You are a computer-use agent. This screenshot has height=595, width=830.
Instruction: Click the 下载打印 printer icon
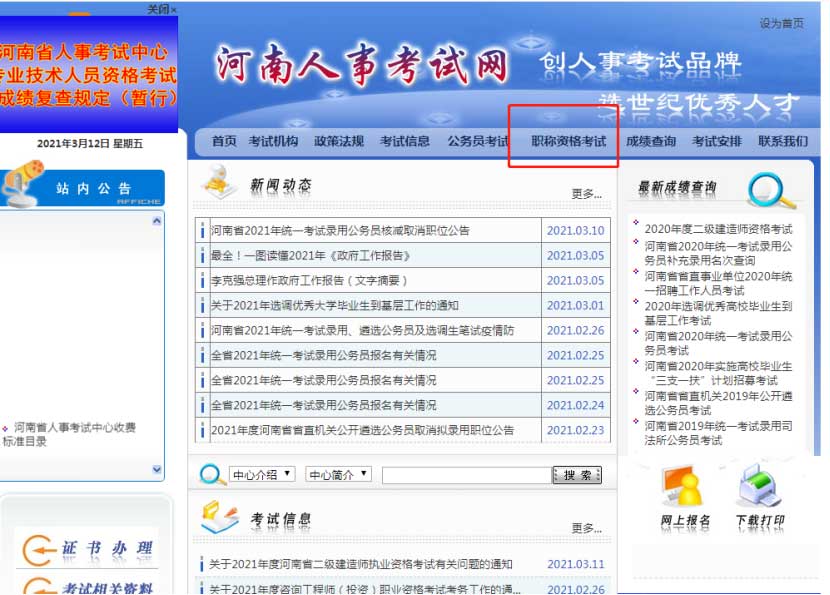click(x=759, y=490)
